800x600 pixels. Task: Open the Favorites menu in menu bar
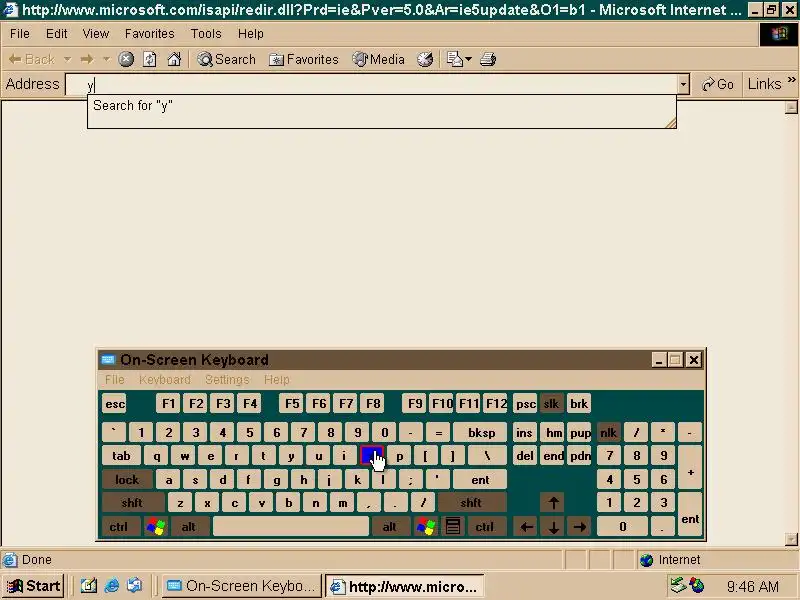click(149, 34)
